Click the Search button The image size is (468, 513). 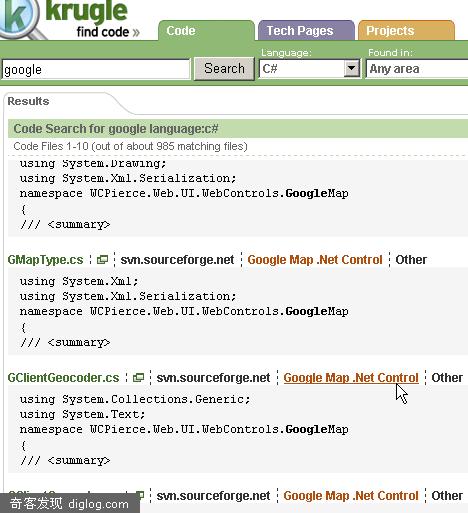point(224,69)
